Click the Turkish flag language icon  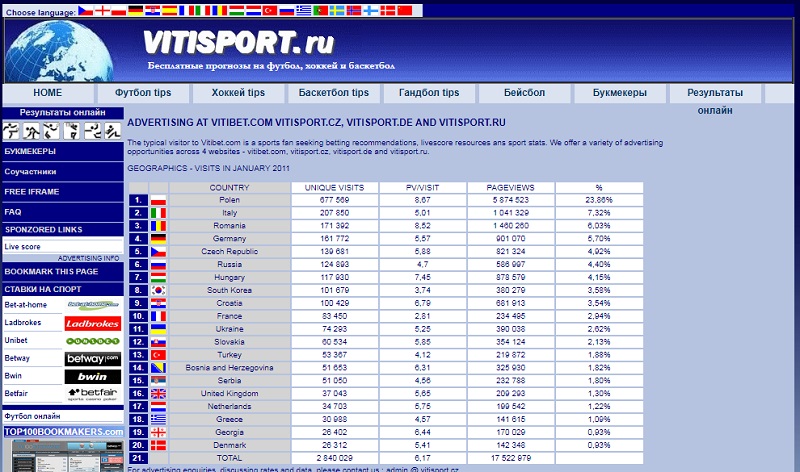coord(270,10)
